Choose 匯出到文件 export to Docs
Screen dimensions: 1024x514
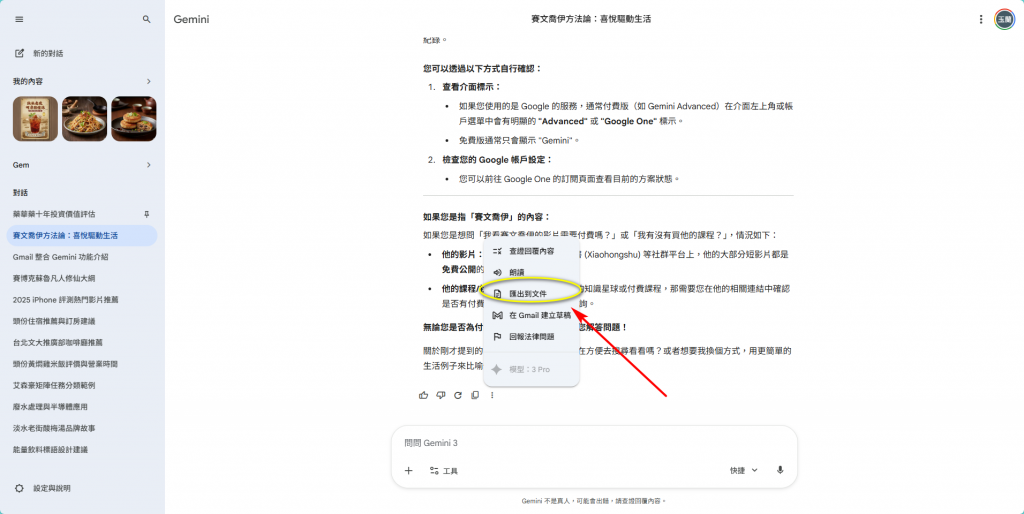(531, 294)
